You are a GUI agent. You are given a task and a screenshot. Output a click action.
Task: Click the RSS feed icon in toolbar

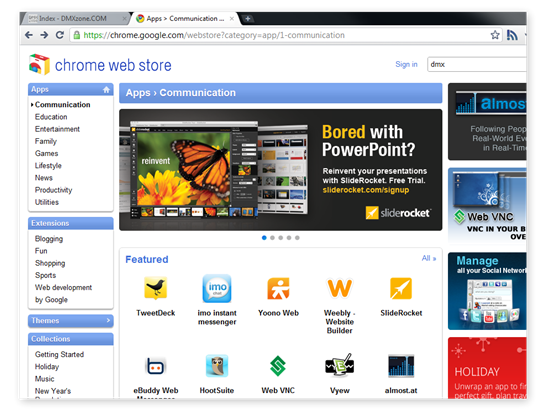pos(512,35)
